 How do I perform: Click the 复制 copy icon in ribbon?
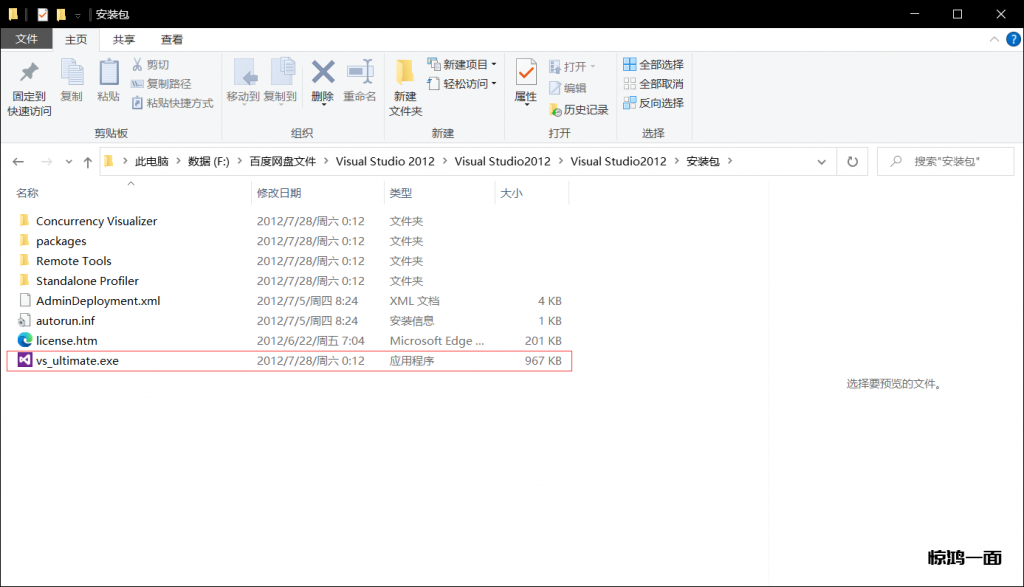point(72,73)
